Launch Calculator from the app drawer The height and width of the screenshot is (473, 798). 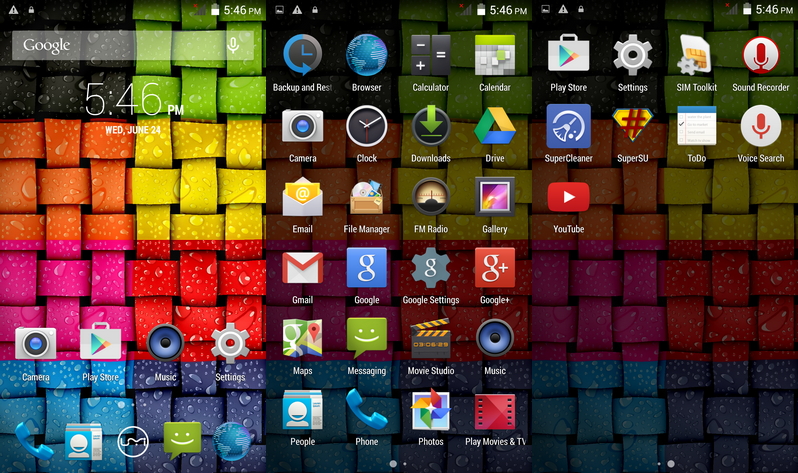tap(431, 55)
